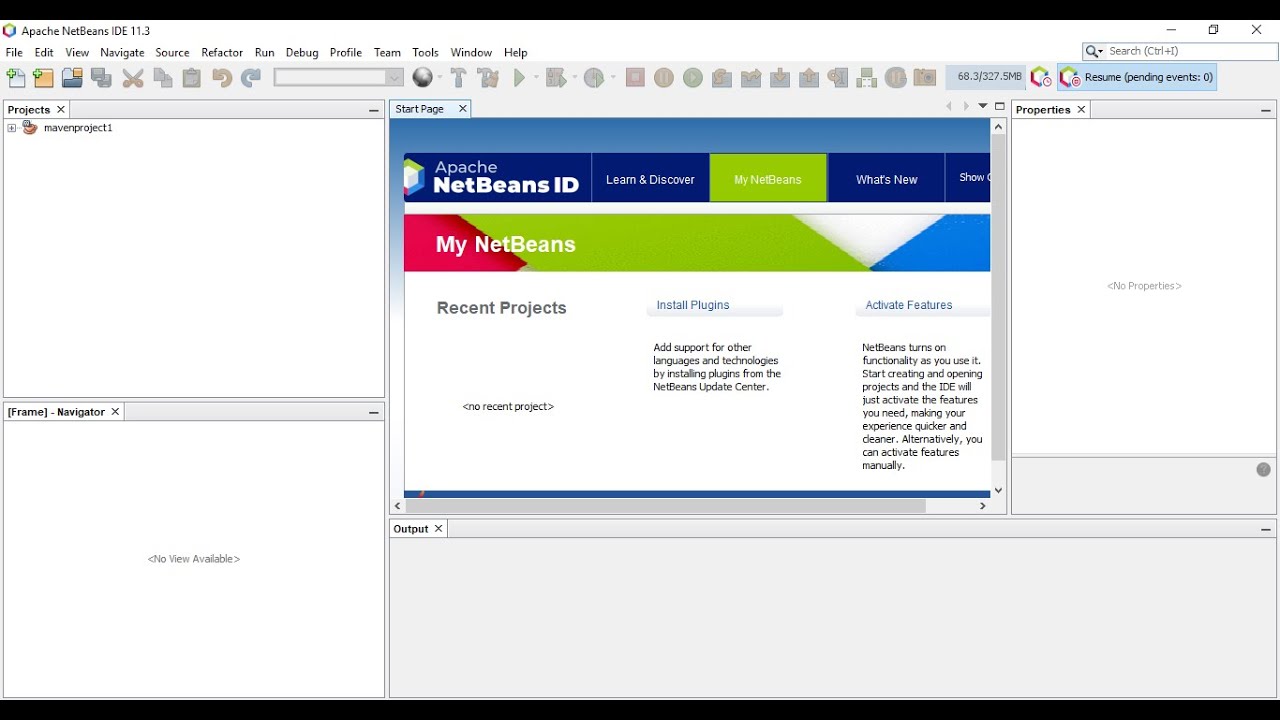This screenshot has height=720, width=1280.
Task: Close the Projects panel tab
Action: (61, 110)
